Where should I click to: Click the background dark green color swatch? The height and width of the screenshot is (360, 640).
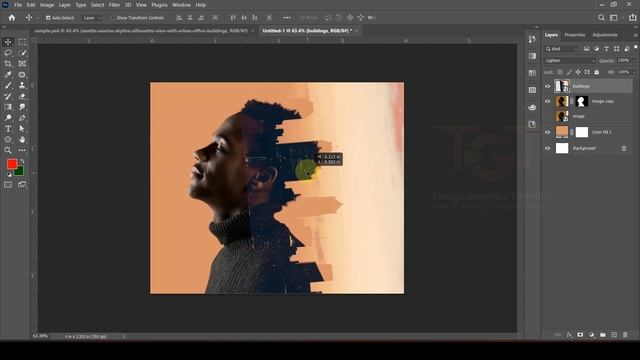(19, 172)
